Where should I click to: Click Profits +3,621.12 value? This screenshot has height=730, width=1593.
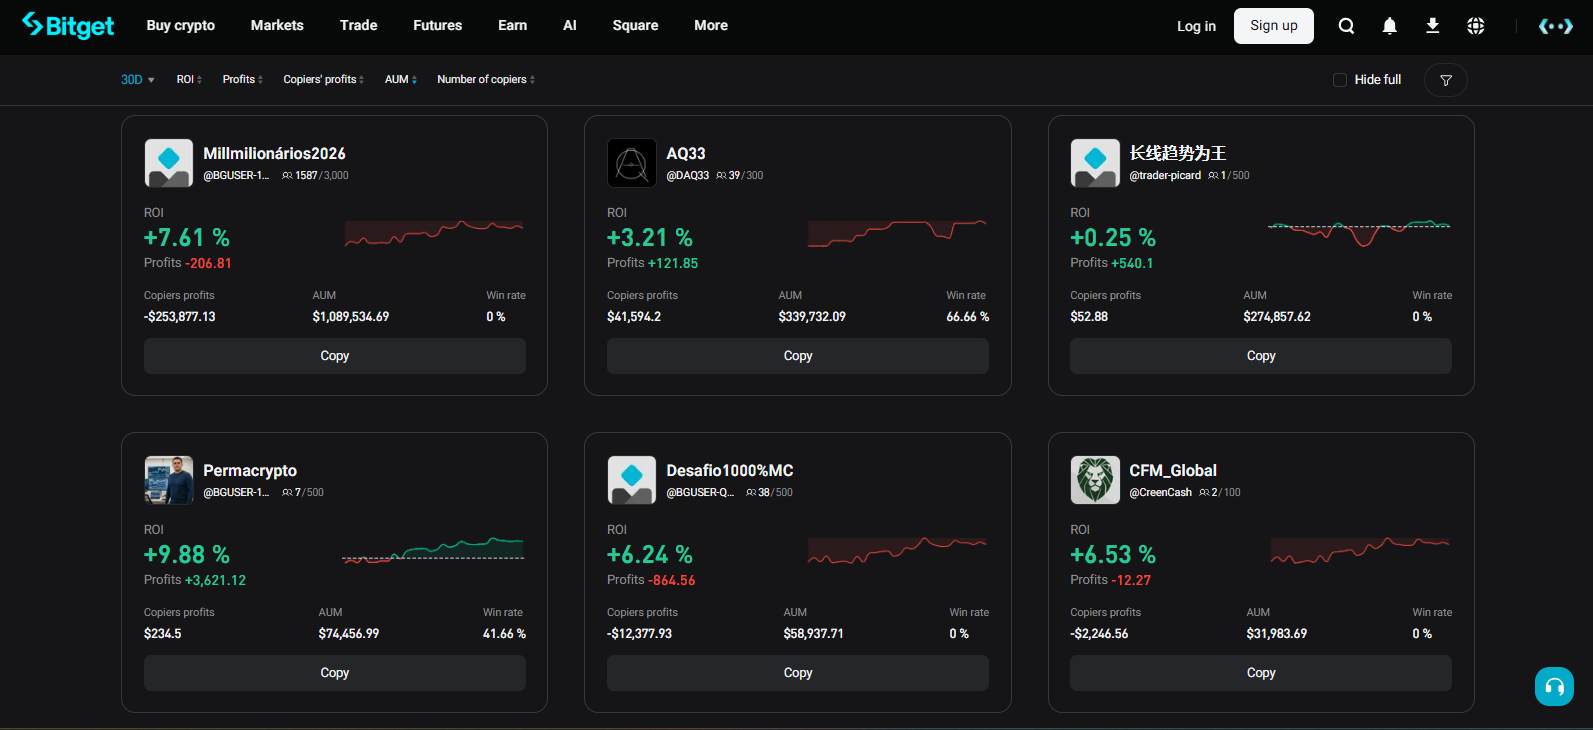(x=215, y=580)
